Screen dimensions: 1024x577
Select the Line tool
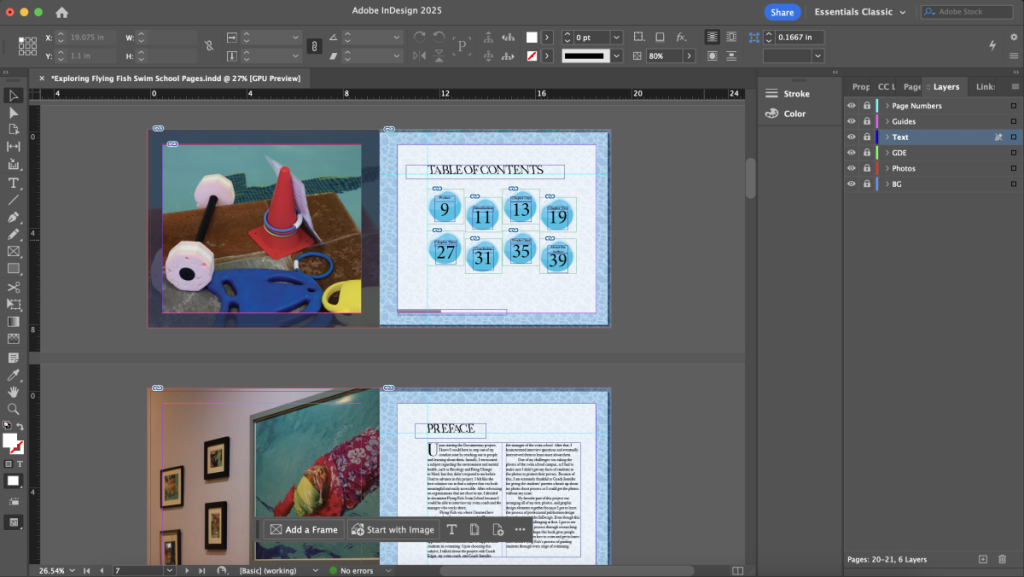[x=13, y=200]
